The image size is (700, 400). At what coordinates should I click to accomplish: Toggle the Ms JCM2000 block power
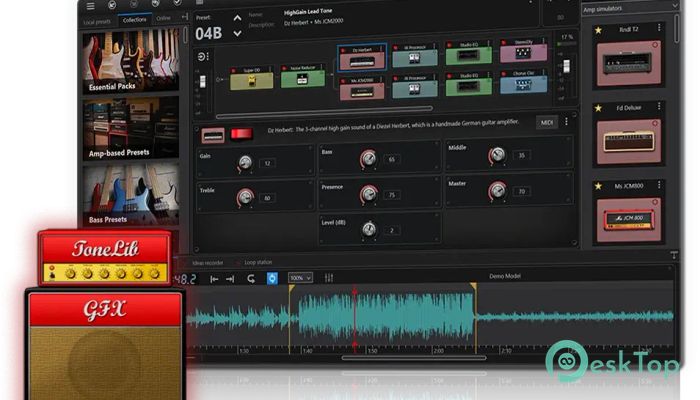[x=343, y=80]
